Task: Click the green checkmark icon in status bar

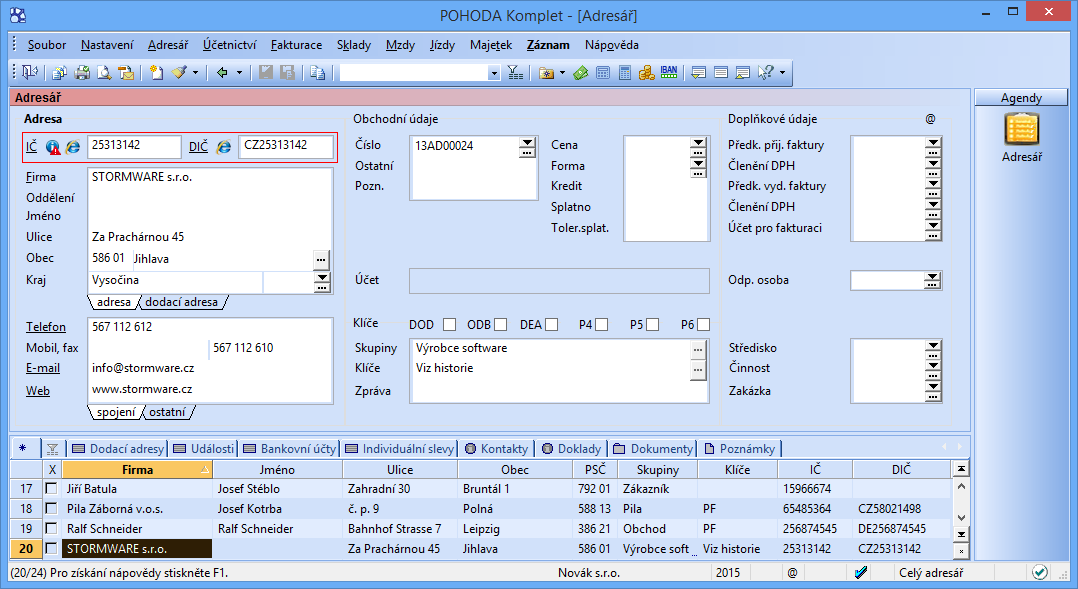Action: pyautogui.click(x=1040, y=572)
